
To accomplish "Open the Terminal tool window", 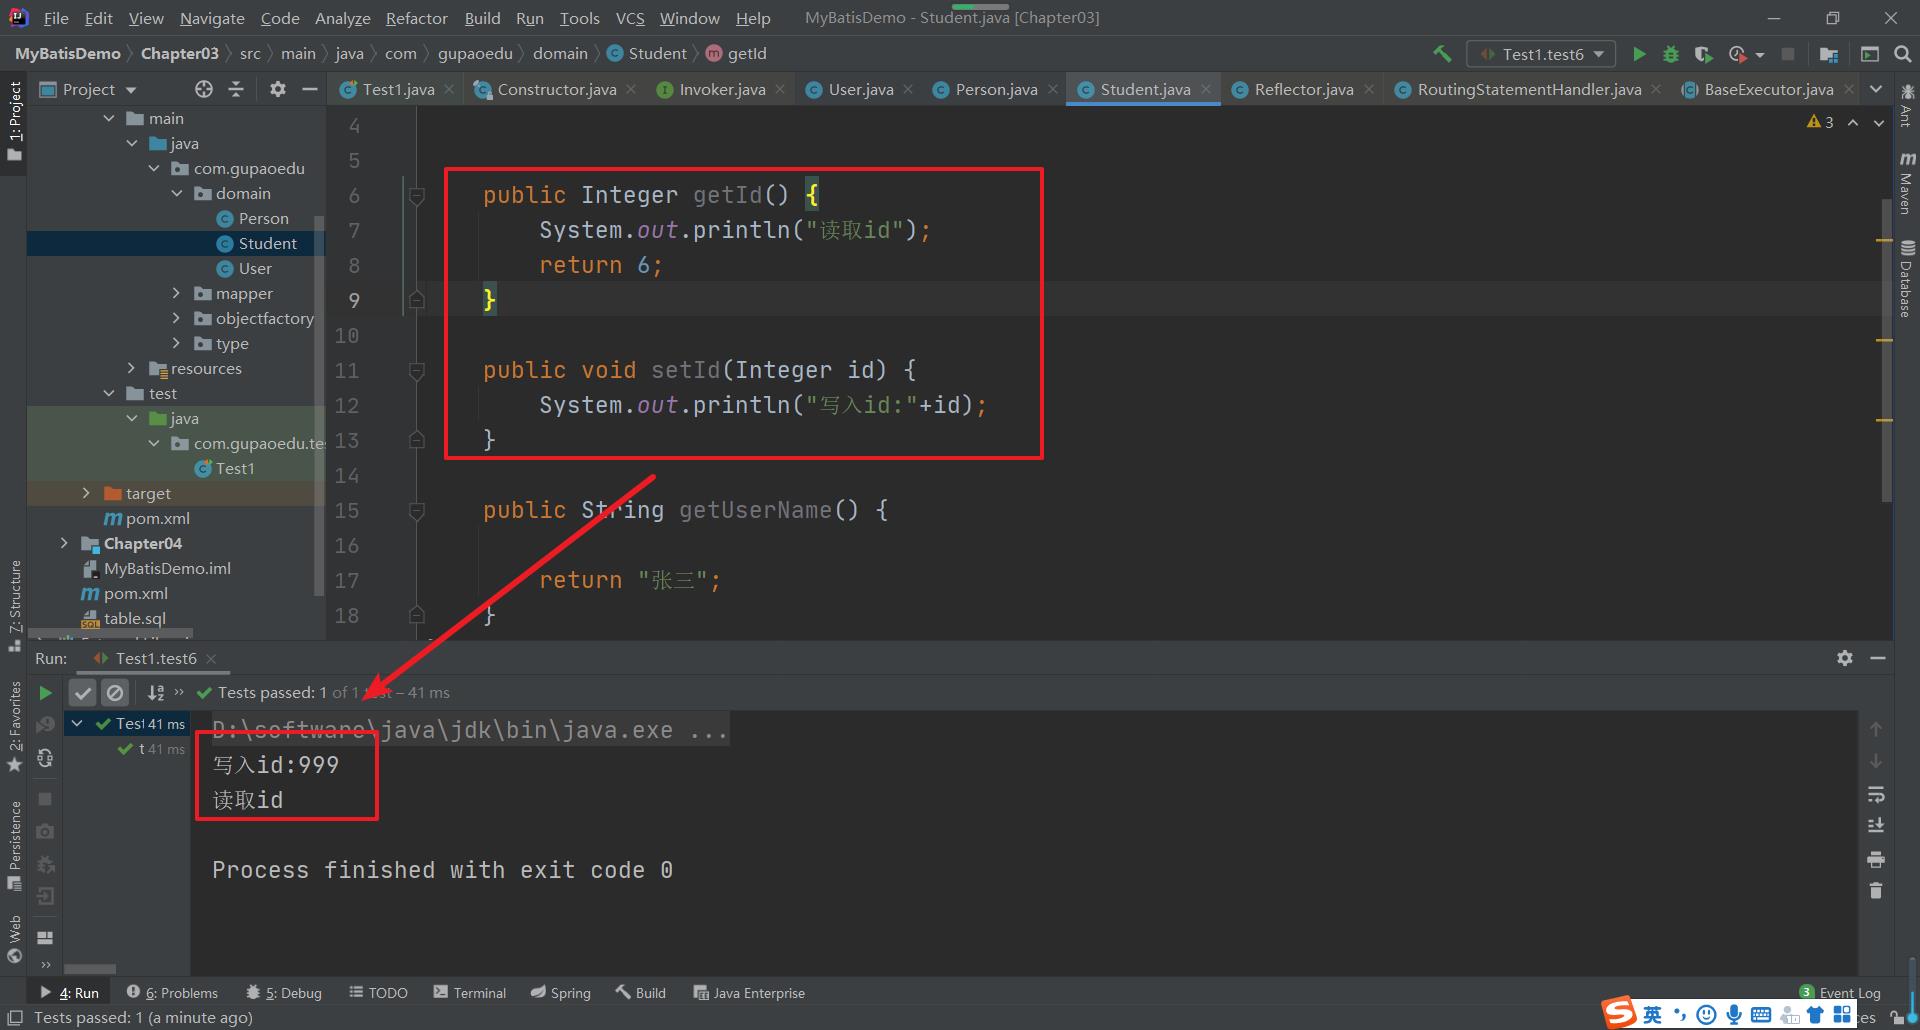I will pos(470,993).
